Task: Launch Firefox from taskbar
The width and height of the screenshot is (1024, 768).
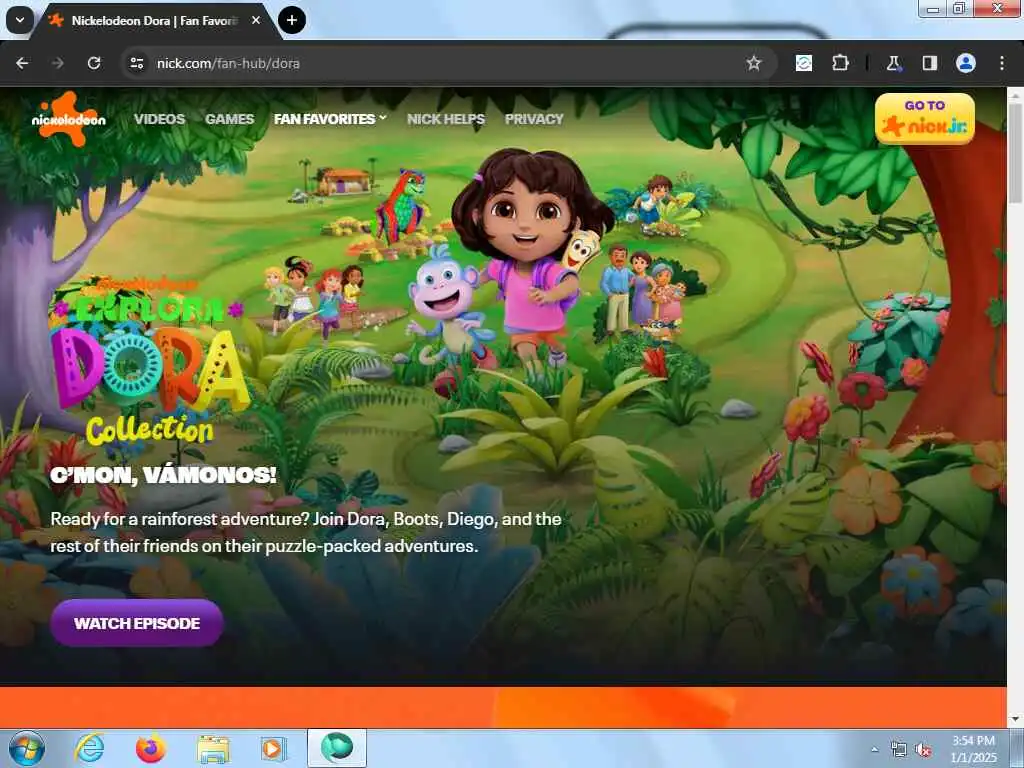Action: [151, 748]
